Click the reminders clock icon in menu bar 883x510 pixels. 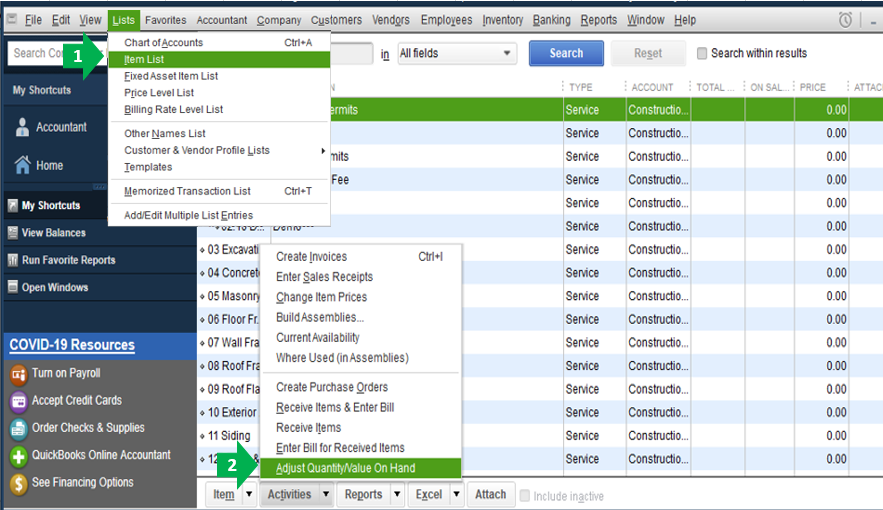click(845, 20)
